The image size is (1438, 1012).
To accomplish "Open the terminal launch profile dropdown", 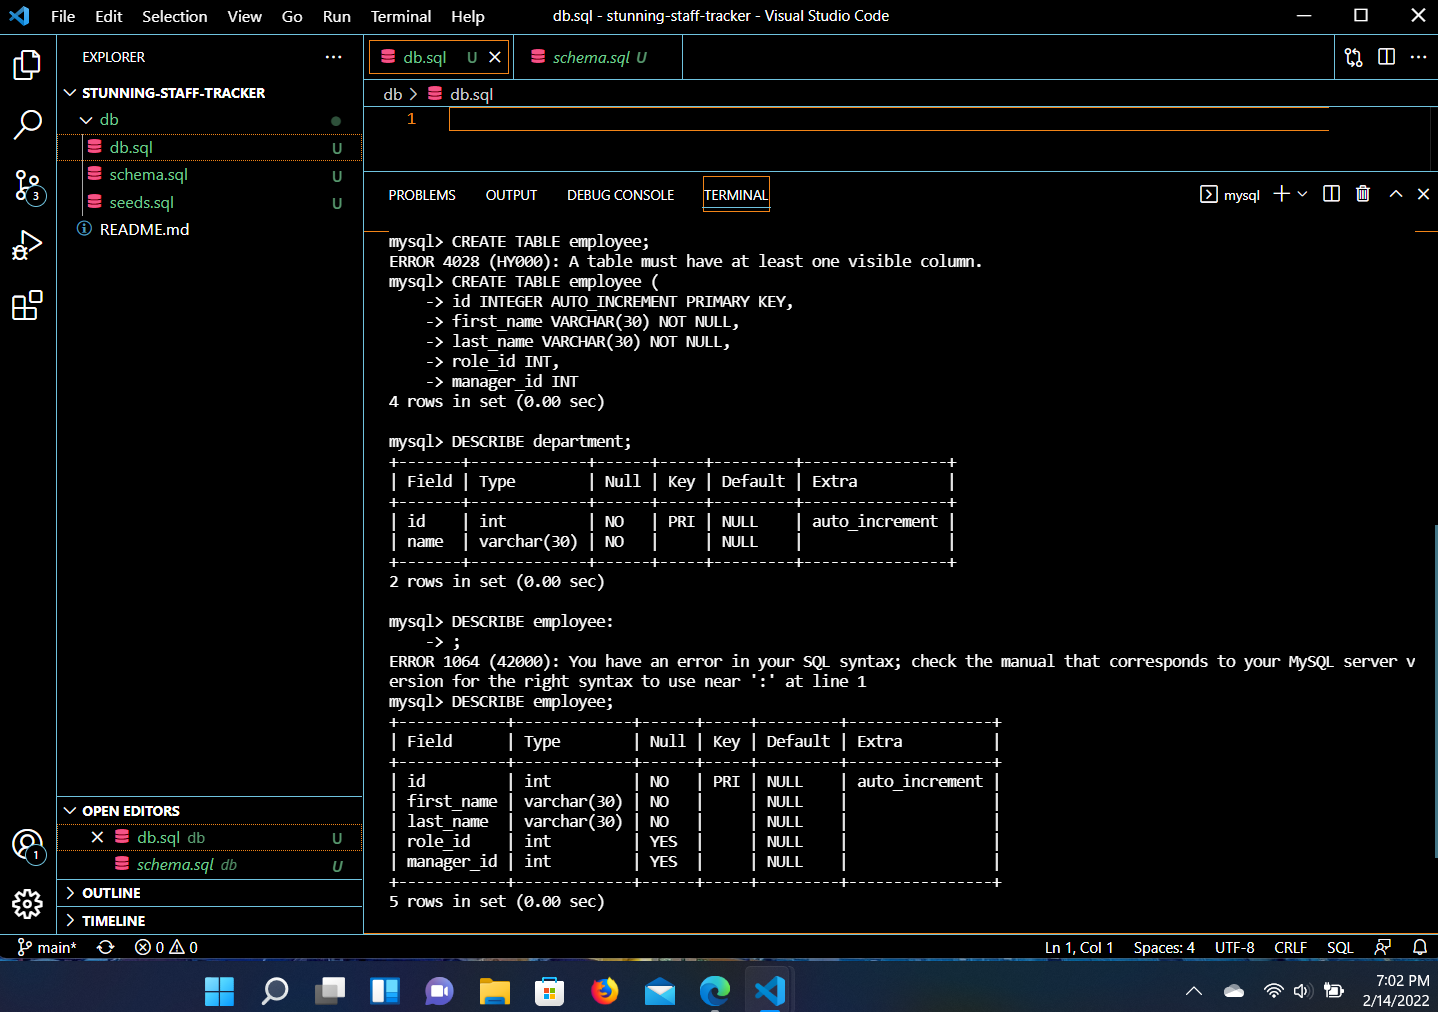I will click(1302, 194).
